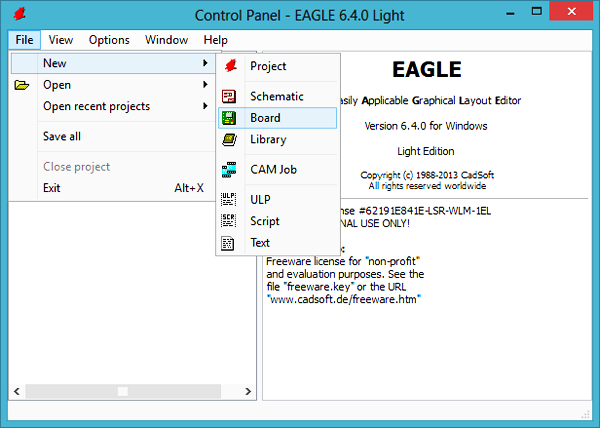Create a new Project
The height and width of the screenshot is (428, 600).
click(x=277, y=66)
